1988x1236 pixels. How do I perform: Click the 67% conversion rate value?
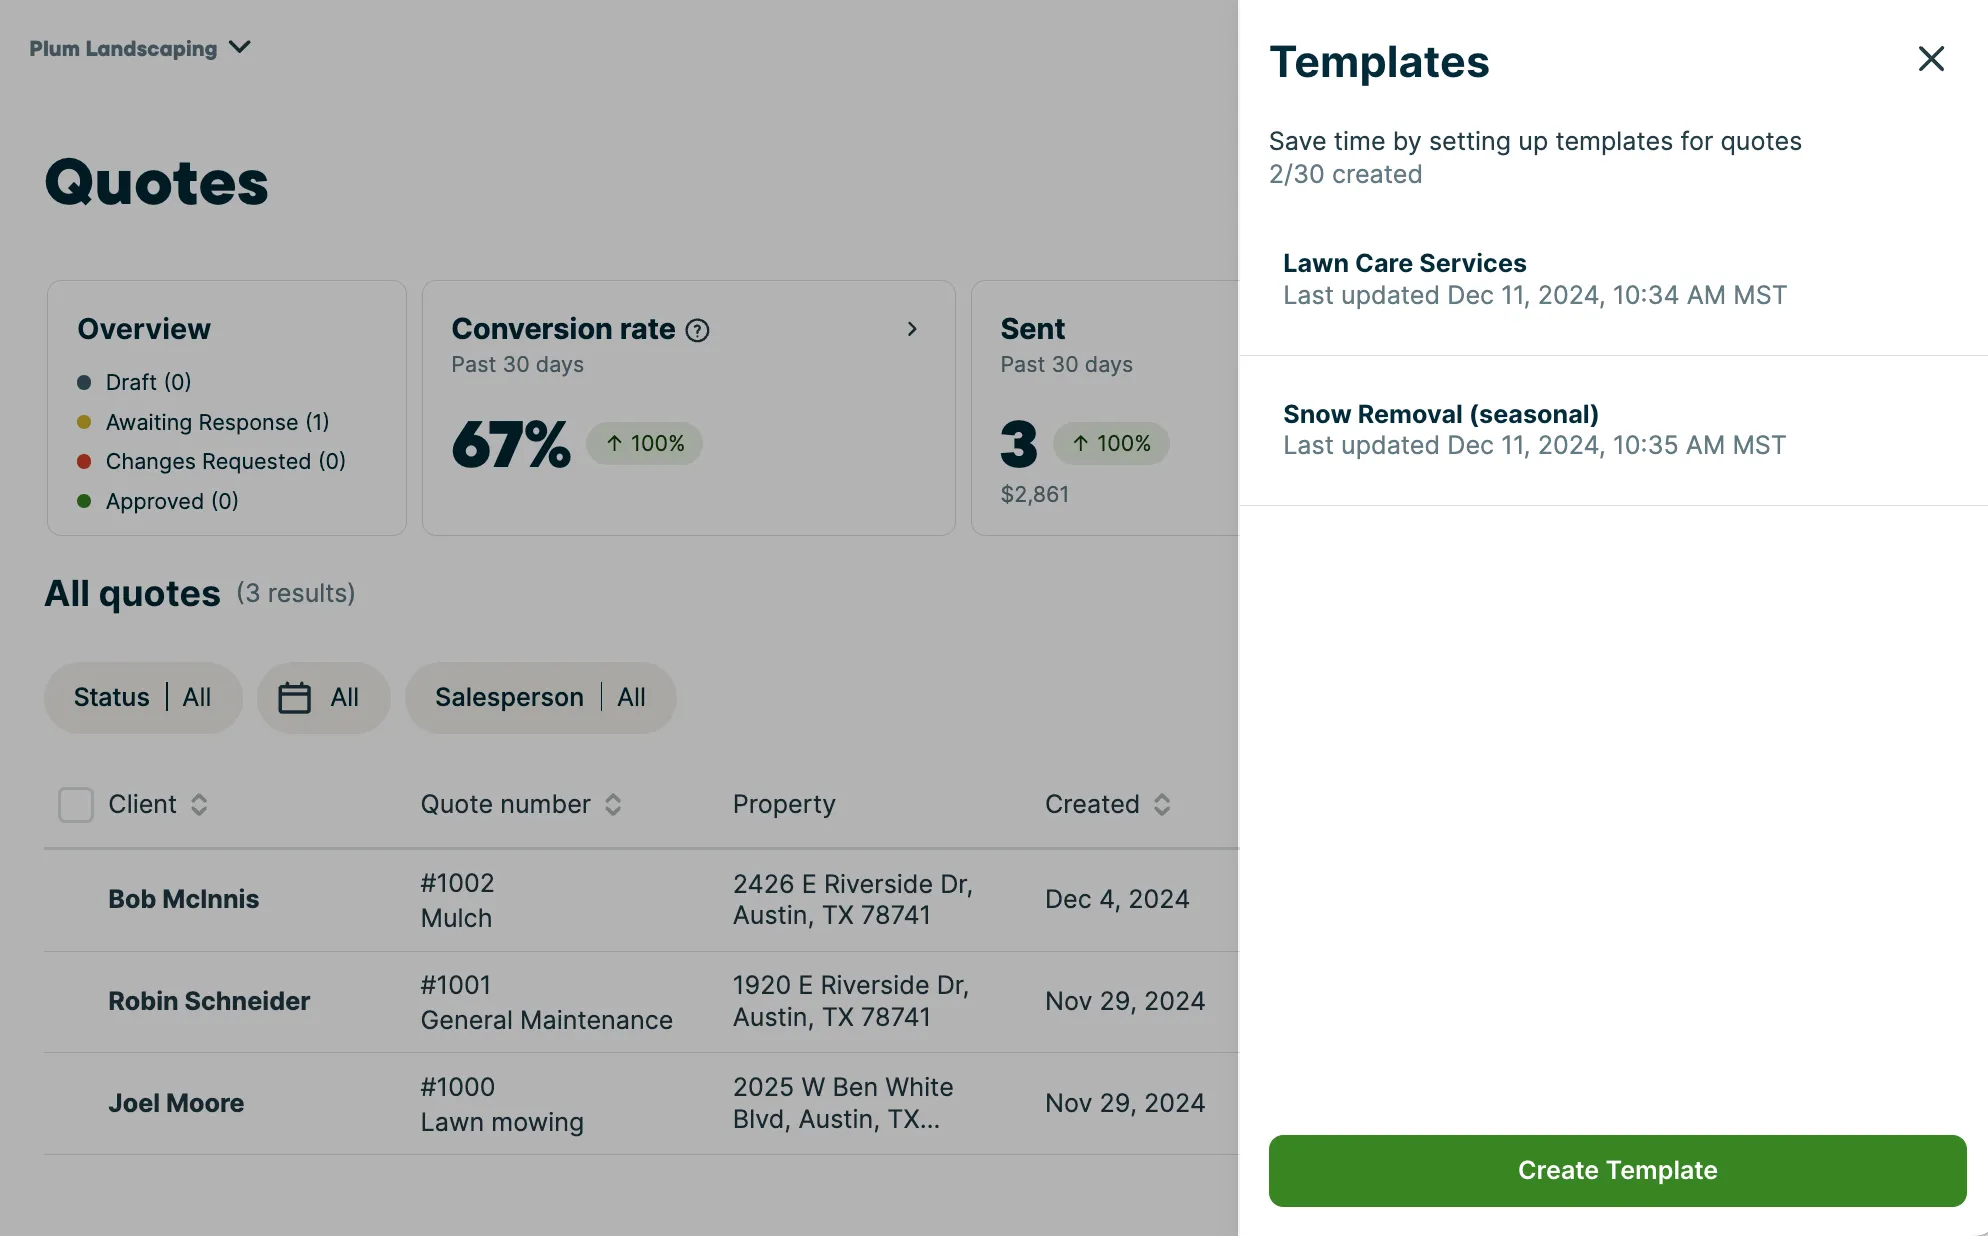point(510,444)
